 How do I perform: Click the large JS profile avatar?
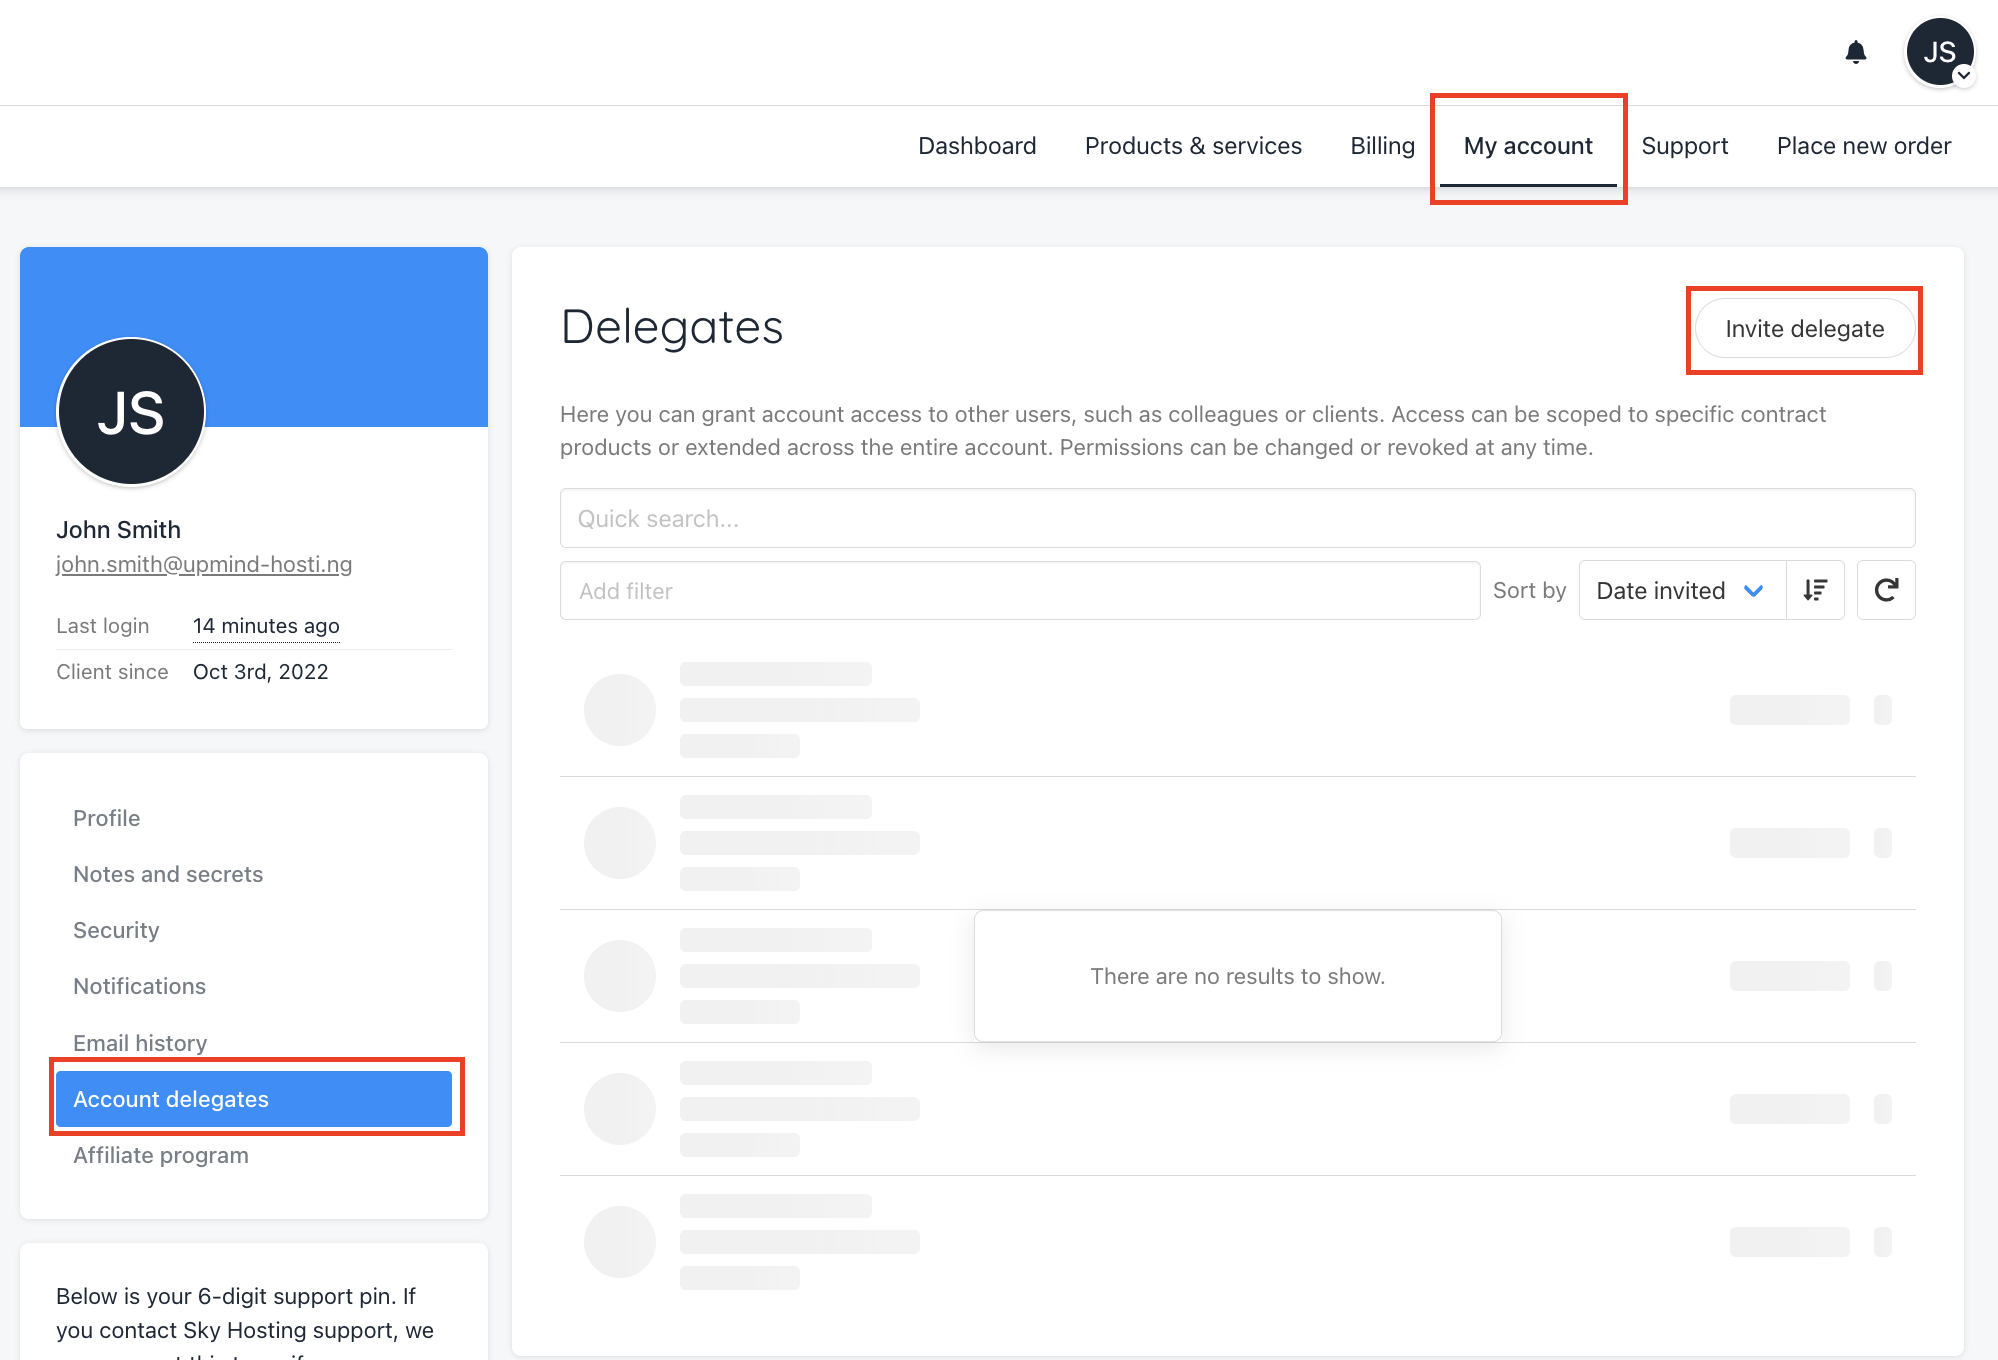point(131,412)
